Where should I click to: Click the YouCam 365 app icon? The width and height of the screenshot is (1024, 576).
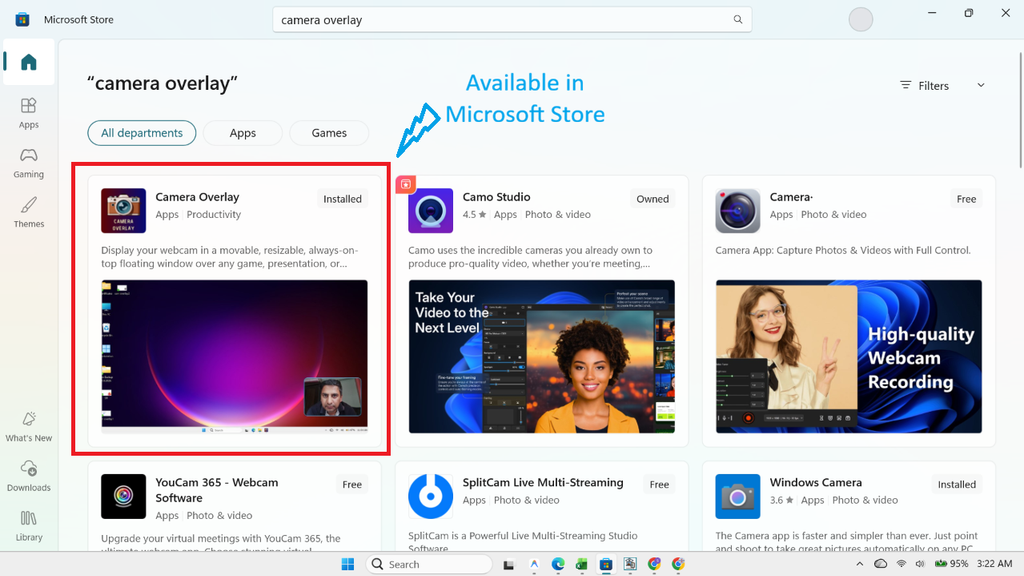coord(123,496)
